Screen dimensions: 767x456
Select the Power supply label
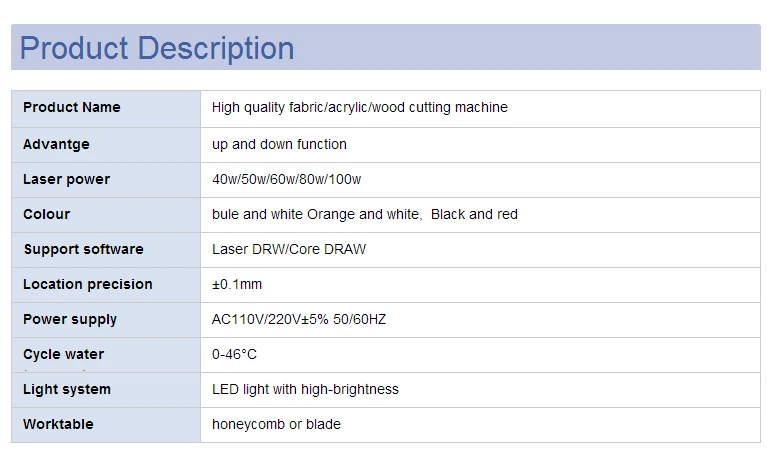70,319
